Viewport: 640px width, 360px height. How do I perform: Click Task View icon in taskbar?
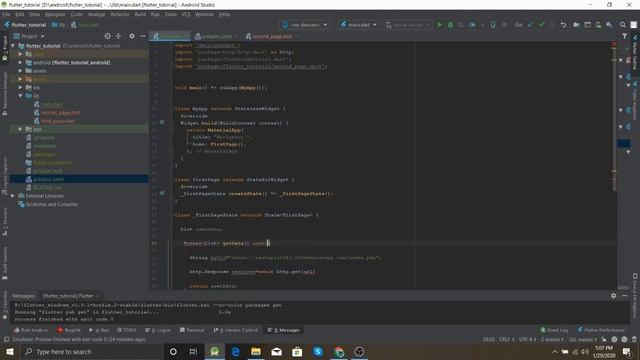pos(193,351)
